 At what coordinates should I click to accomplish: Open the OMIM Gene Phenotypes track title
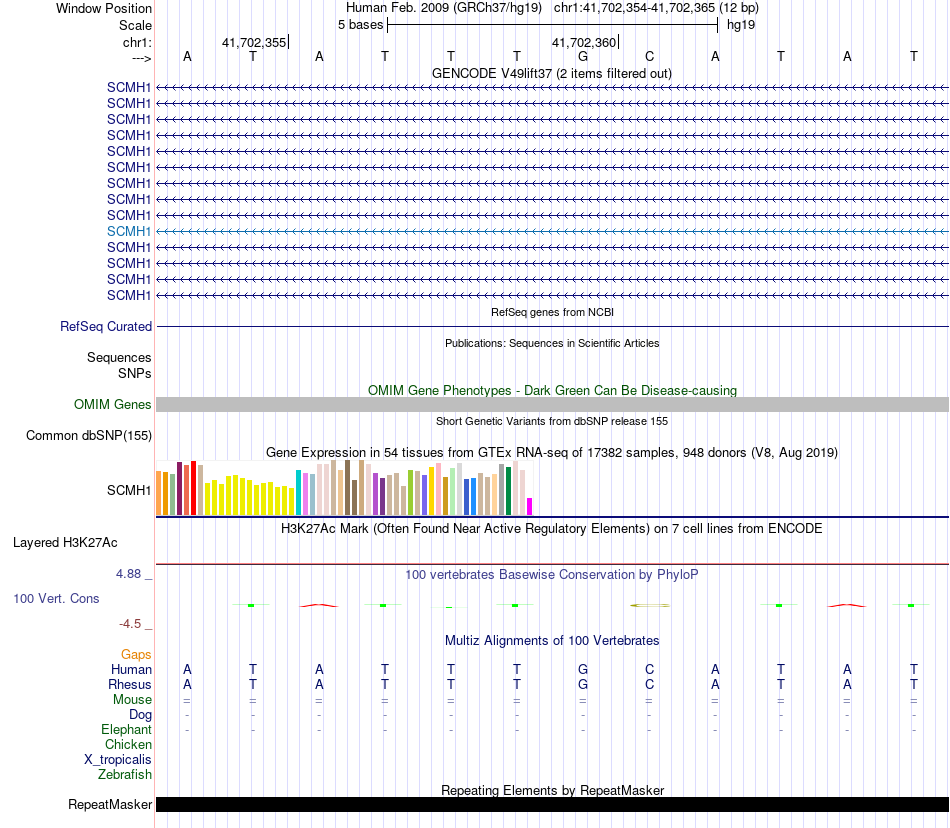(x=552, y=390)
